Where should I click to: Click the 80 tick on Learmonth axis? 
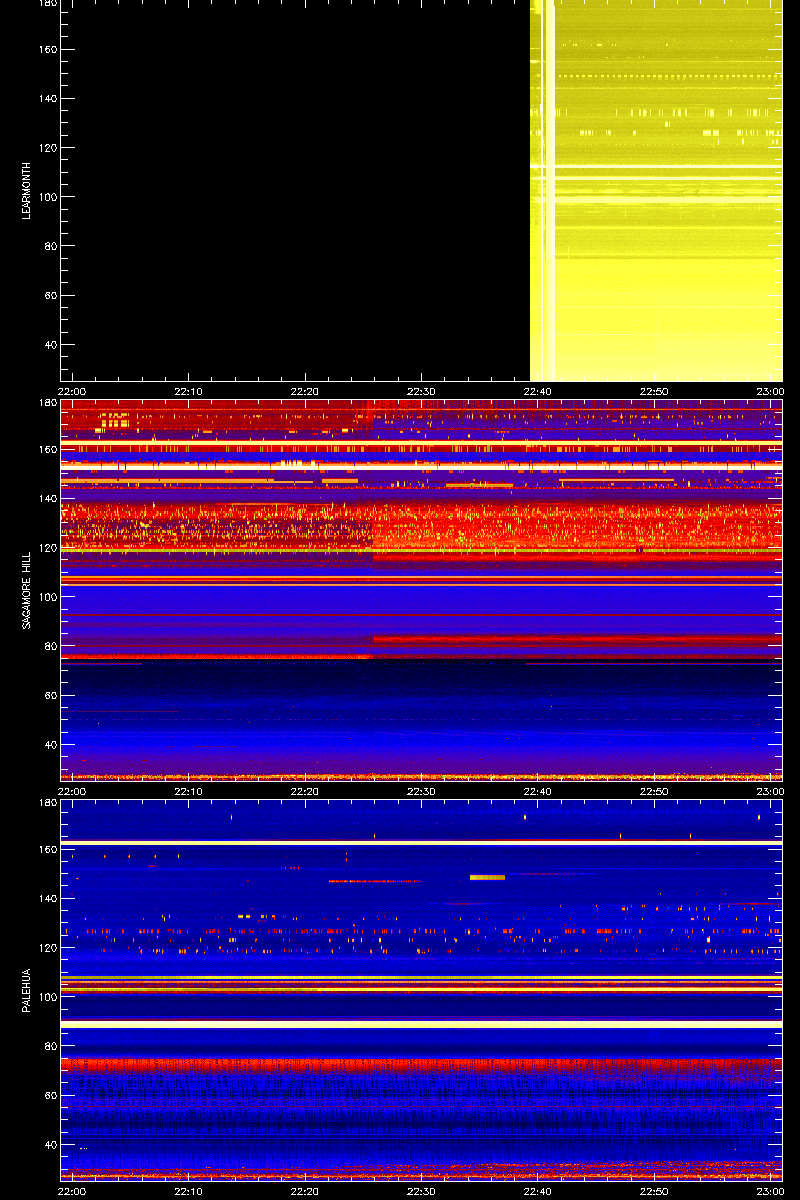(51, 247)
